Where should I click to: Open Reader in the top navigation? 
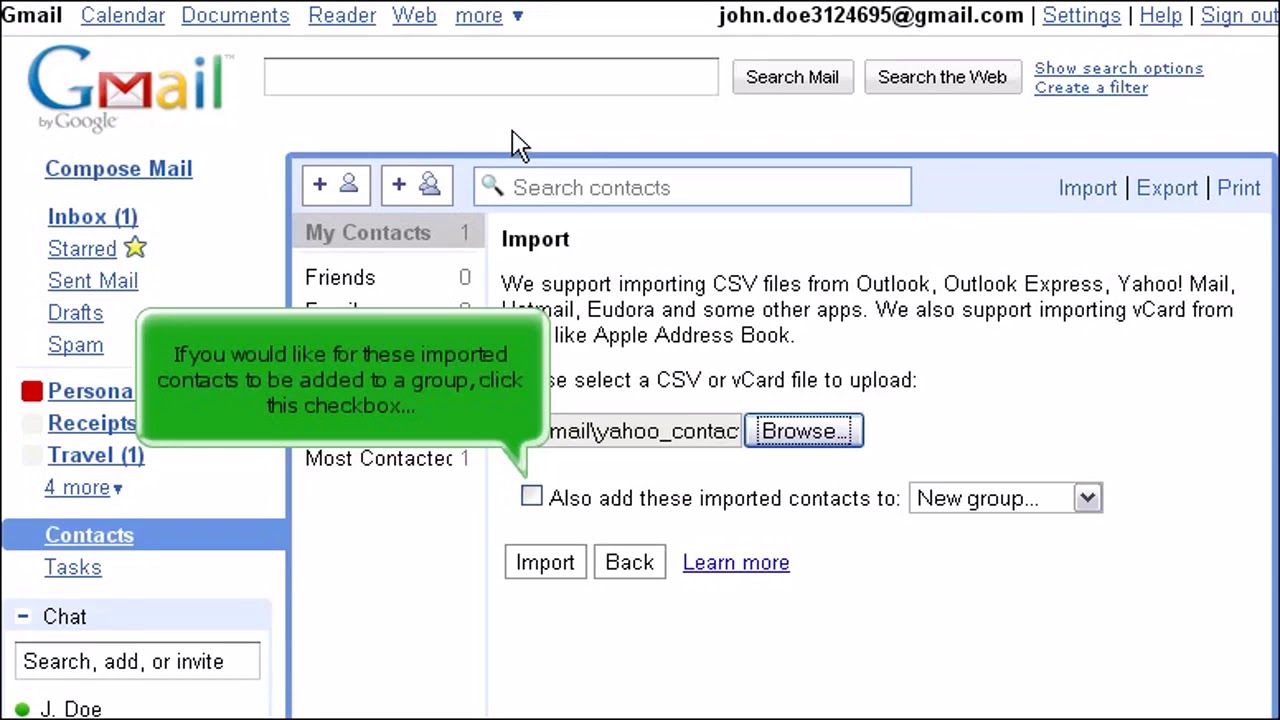[x=342, y=16]
